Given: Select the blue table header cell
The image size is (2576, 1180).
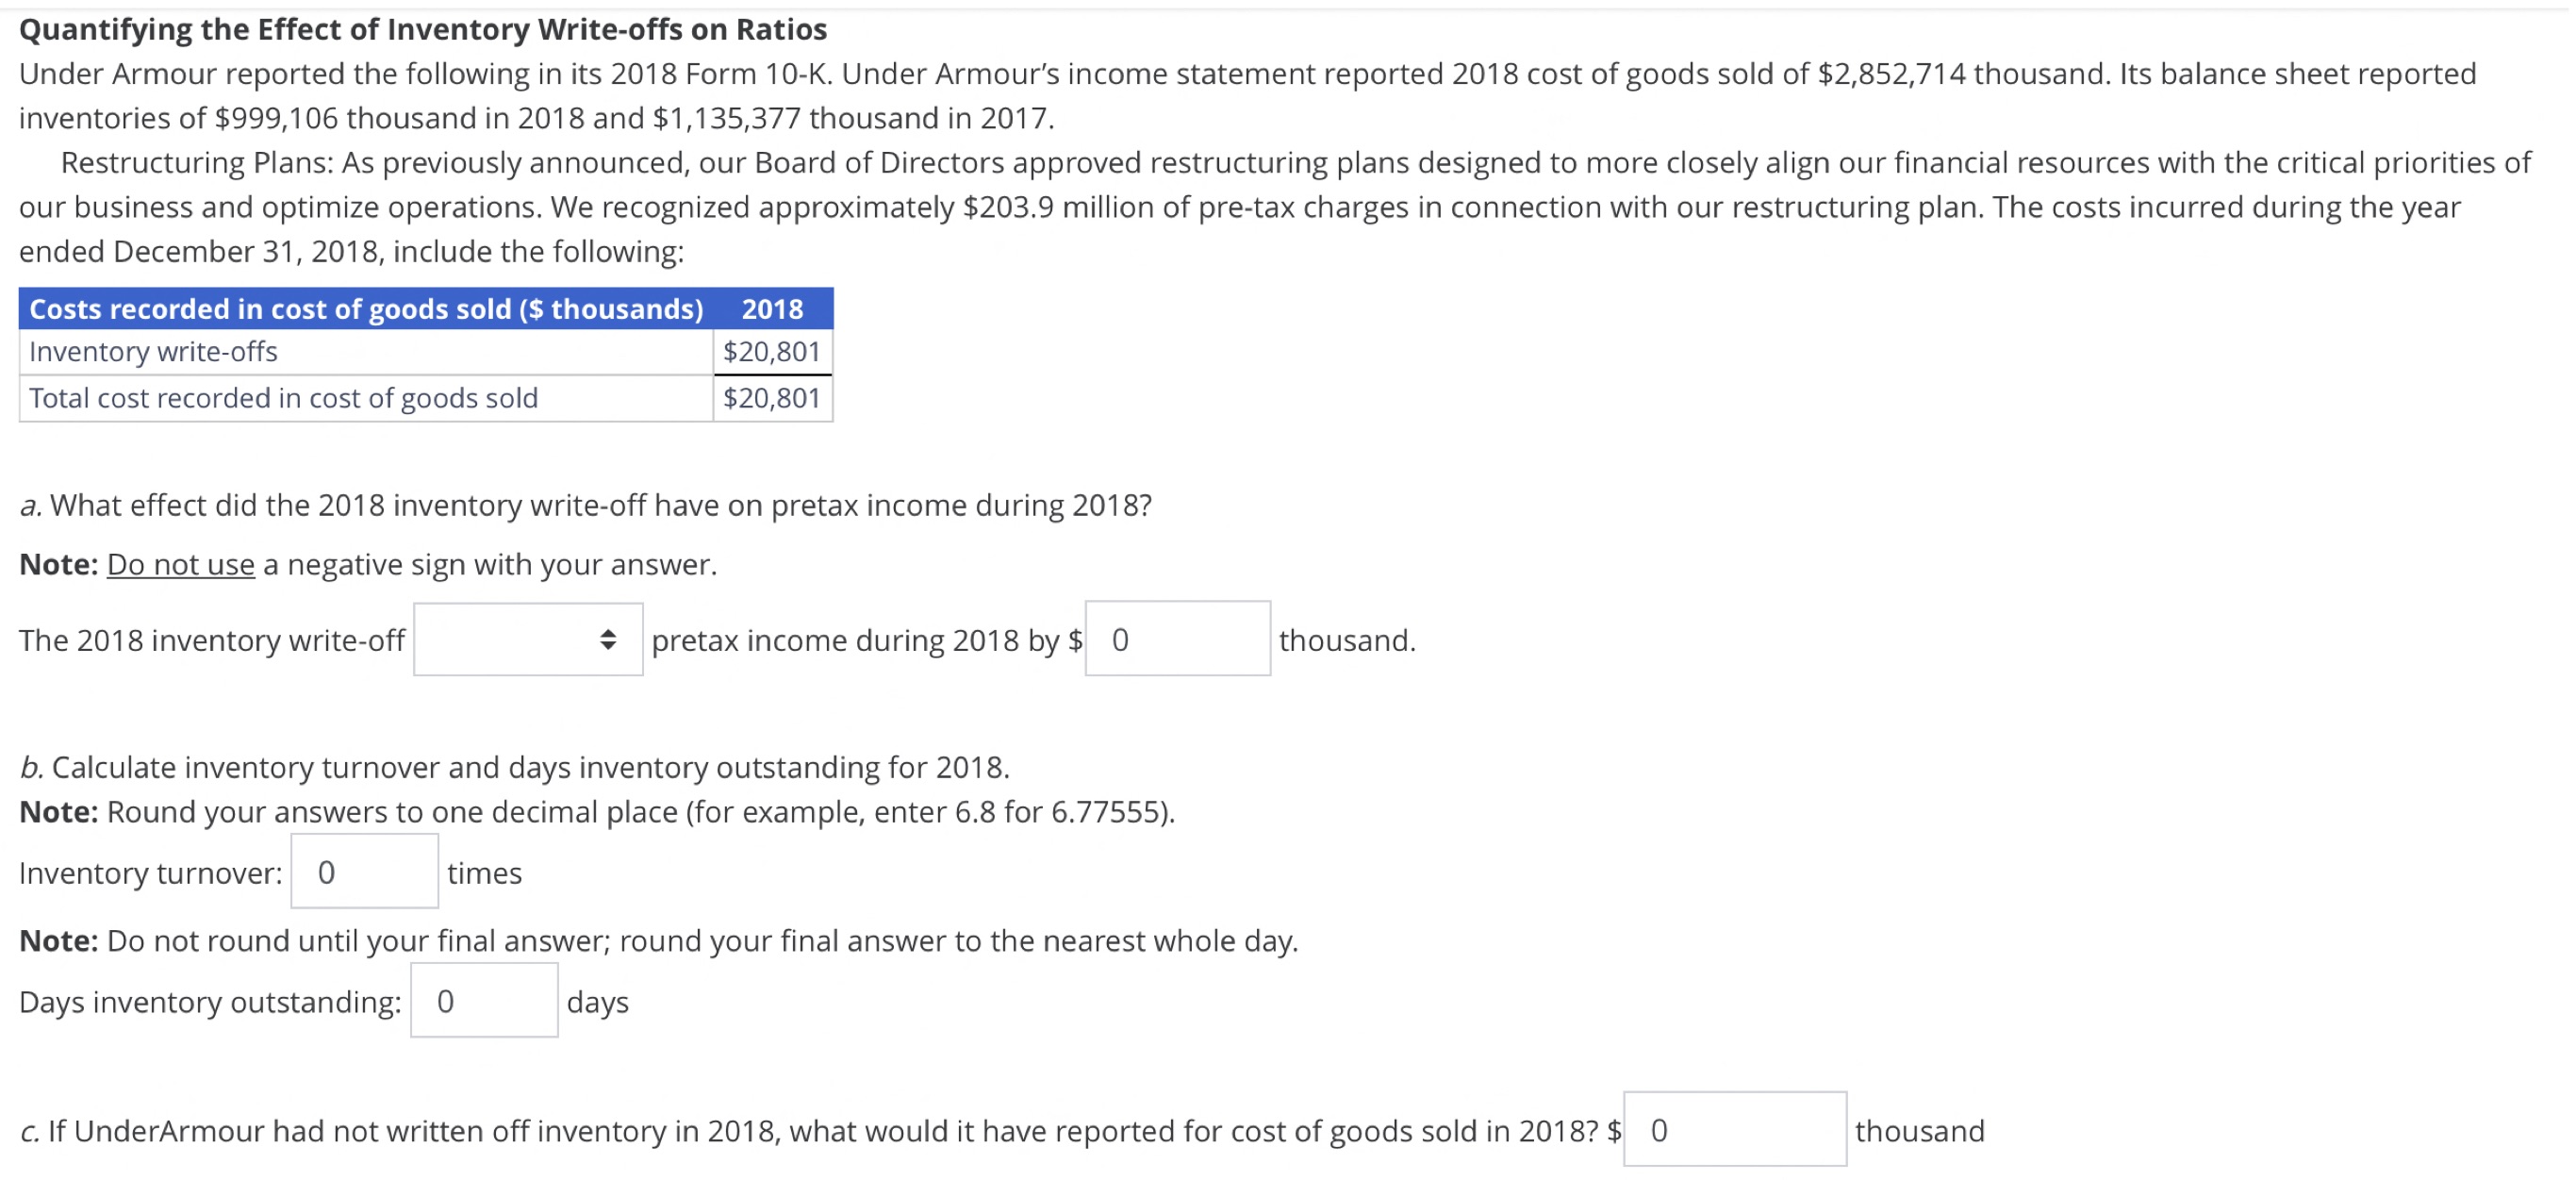Looking at the screenshot, I should coord(366,309).
